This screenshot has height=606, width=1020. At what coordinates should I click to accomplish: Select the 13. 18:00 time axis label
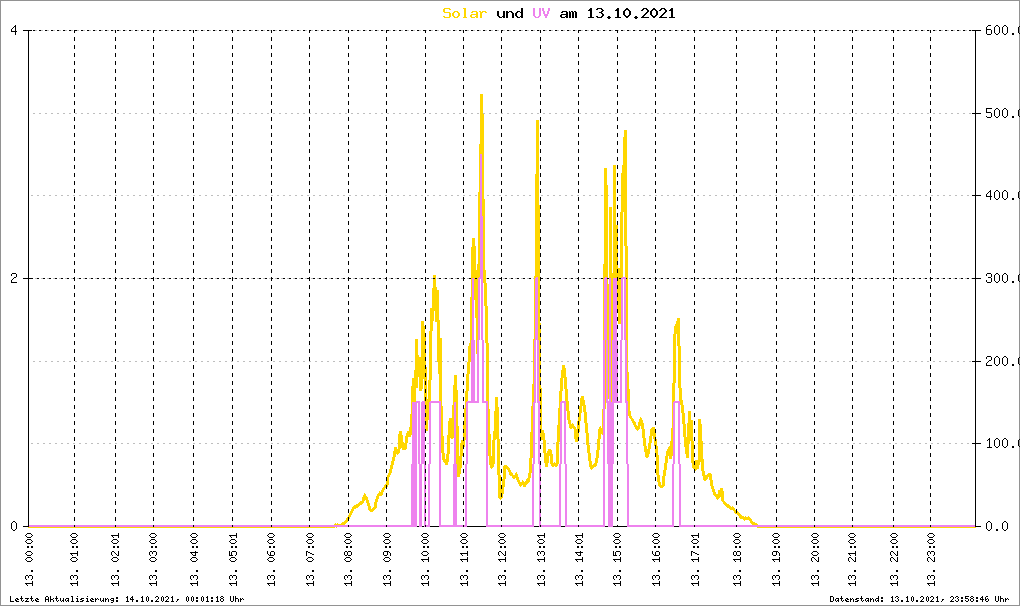pos(737,559)
